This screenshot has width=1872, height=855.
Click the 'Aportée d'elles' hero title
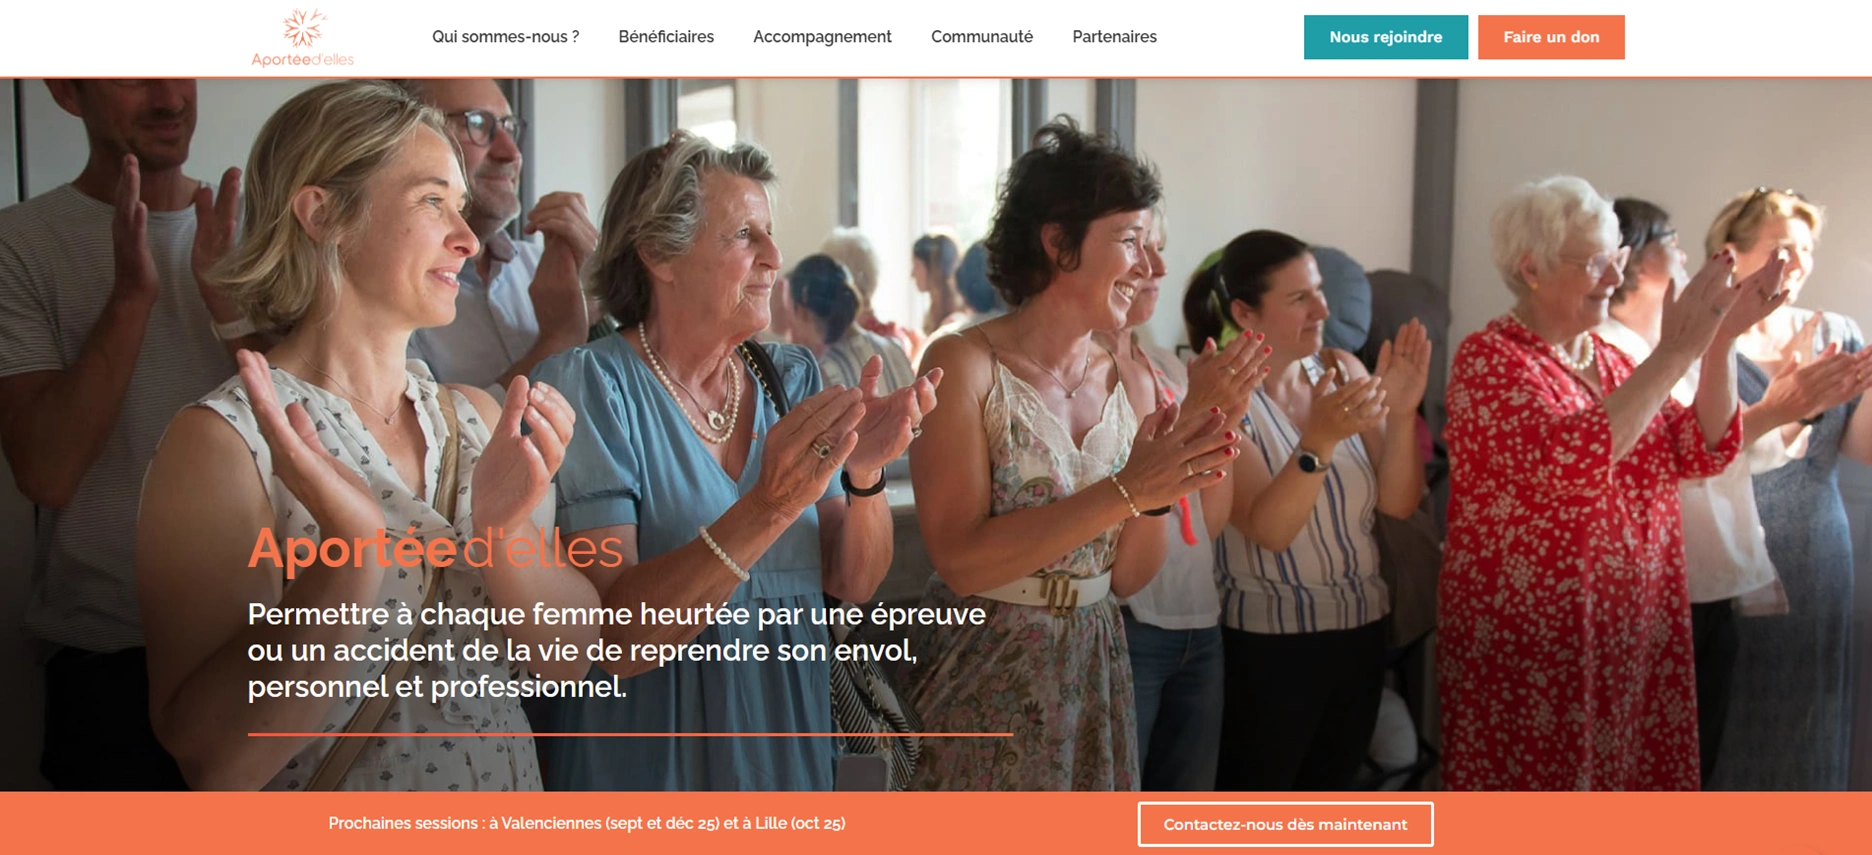click(435, 548)
